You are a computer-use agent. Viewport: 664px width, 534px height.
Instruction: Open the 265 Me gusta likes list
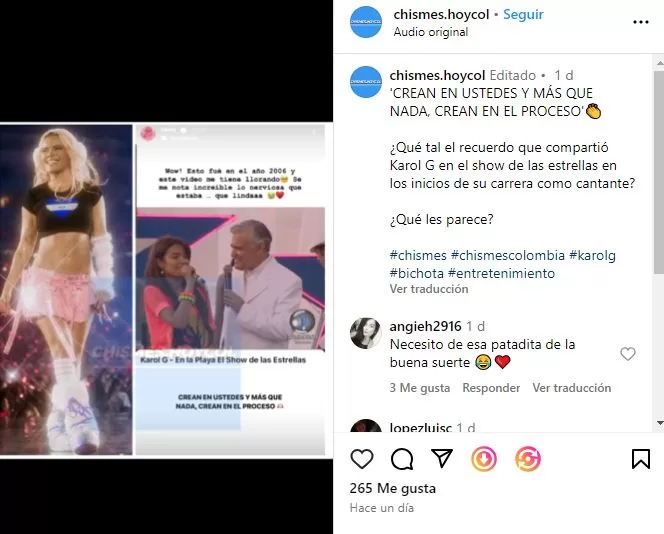[x=393, y=488]
